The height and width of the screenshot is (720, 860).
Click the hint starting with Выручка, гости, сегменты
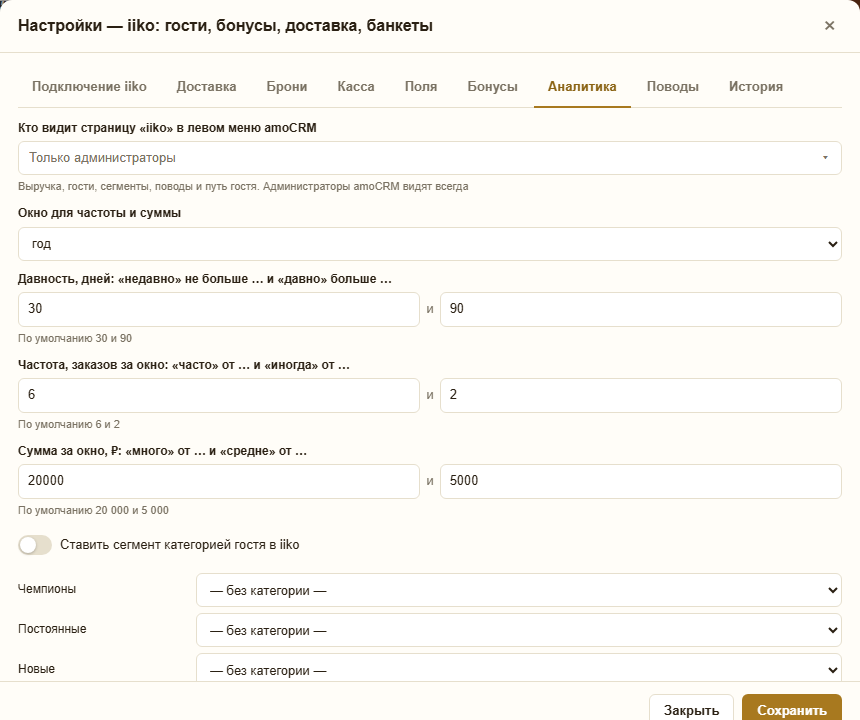pos(243,186)
